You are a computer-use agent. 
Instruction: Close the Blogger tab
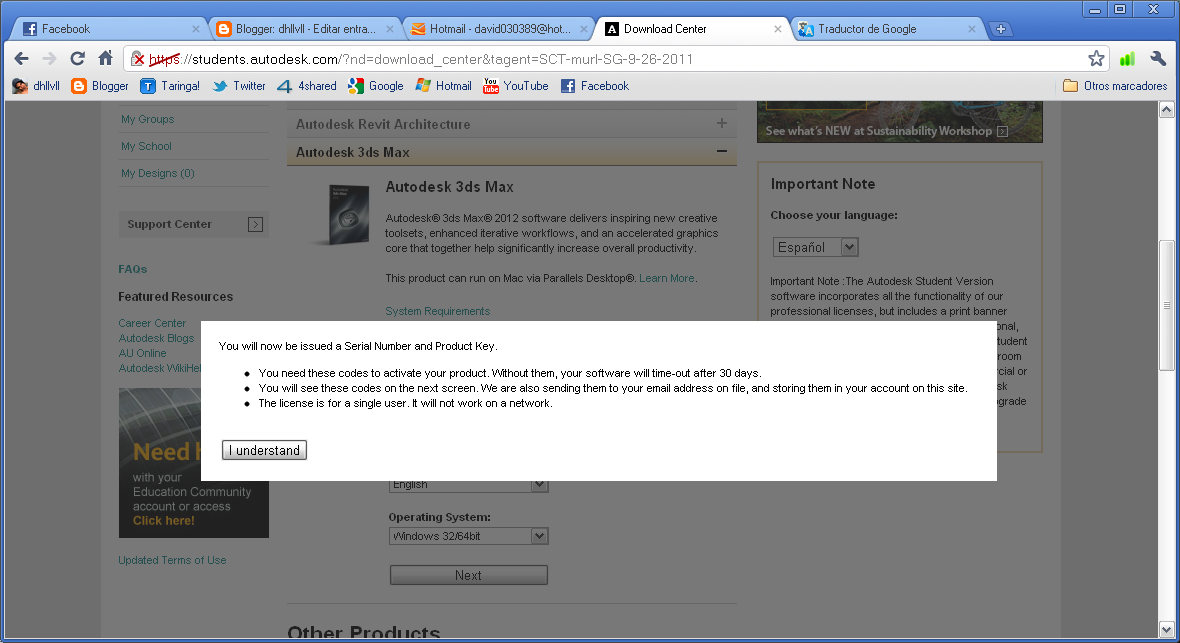tap(390, 29)
